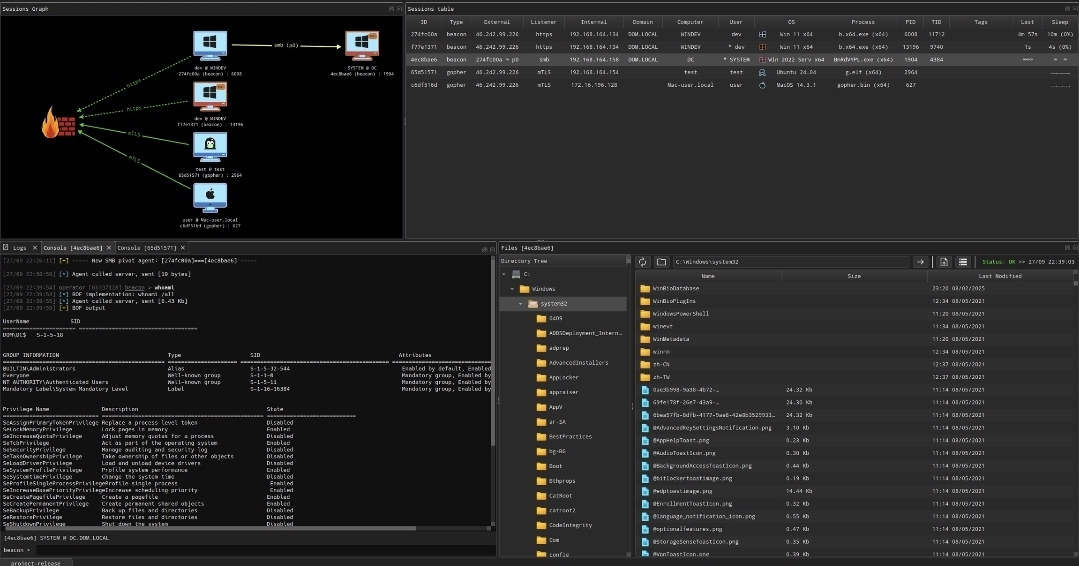Click the upload file icon in Files panel
This screenshot has width=1079, height=566.
(944, 262)
